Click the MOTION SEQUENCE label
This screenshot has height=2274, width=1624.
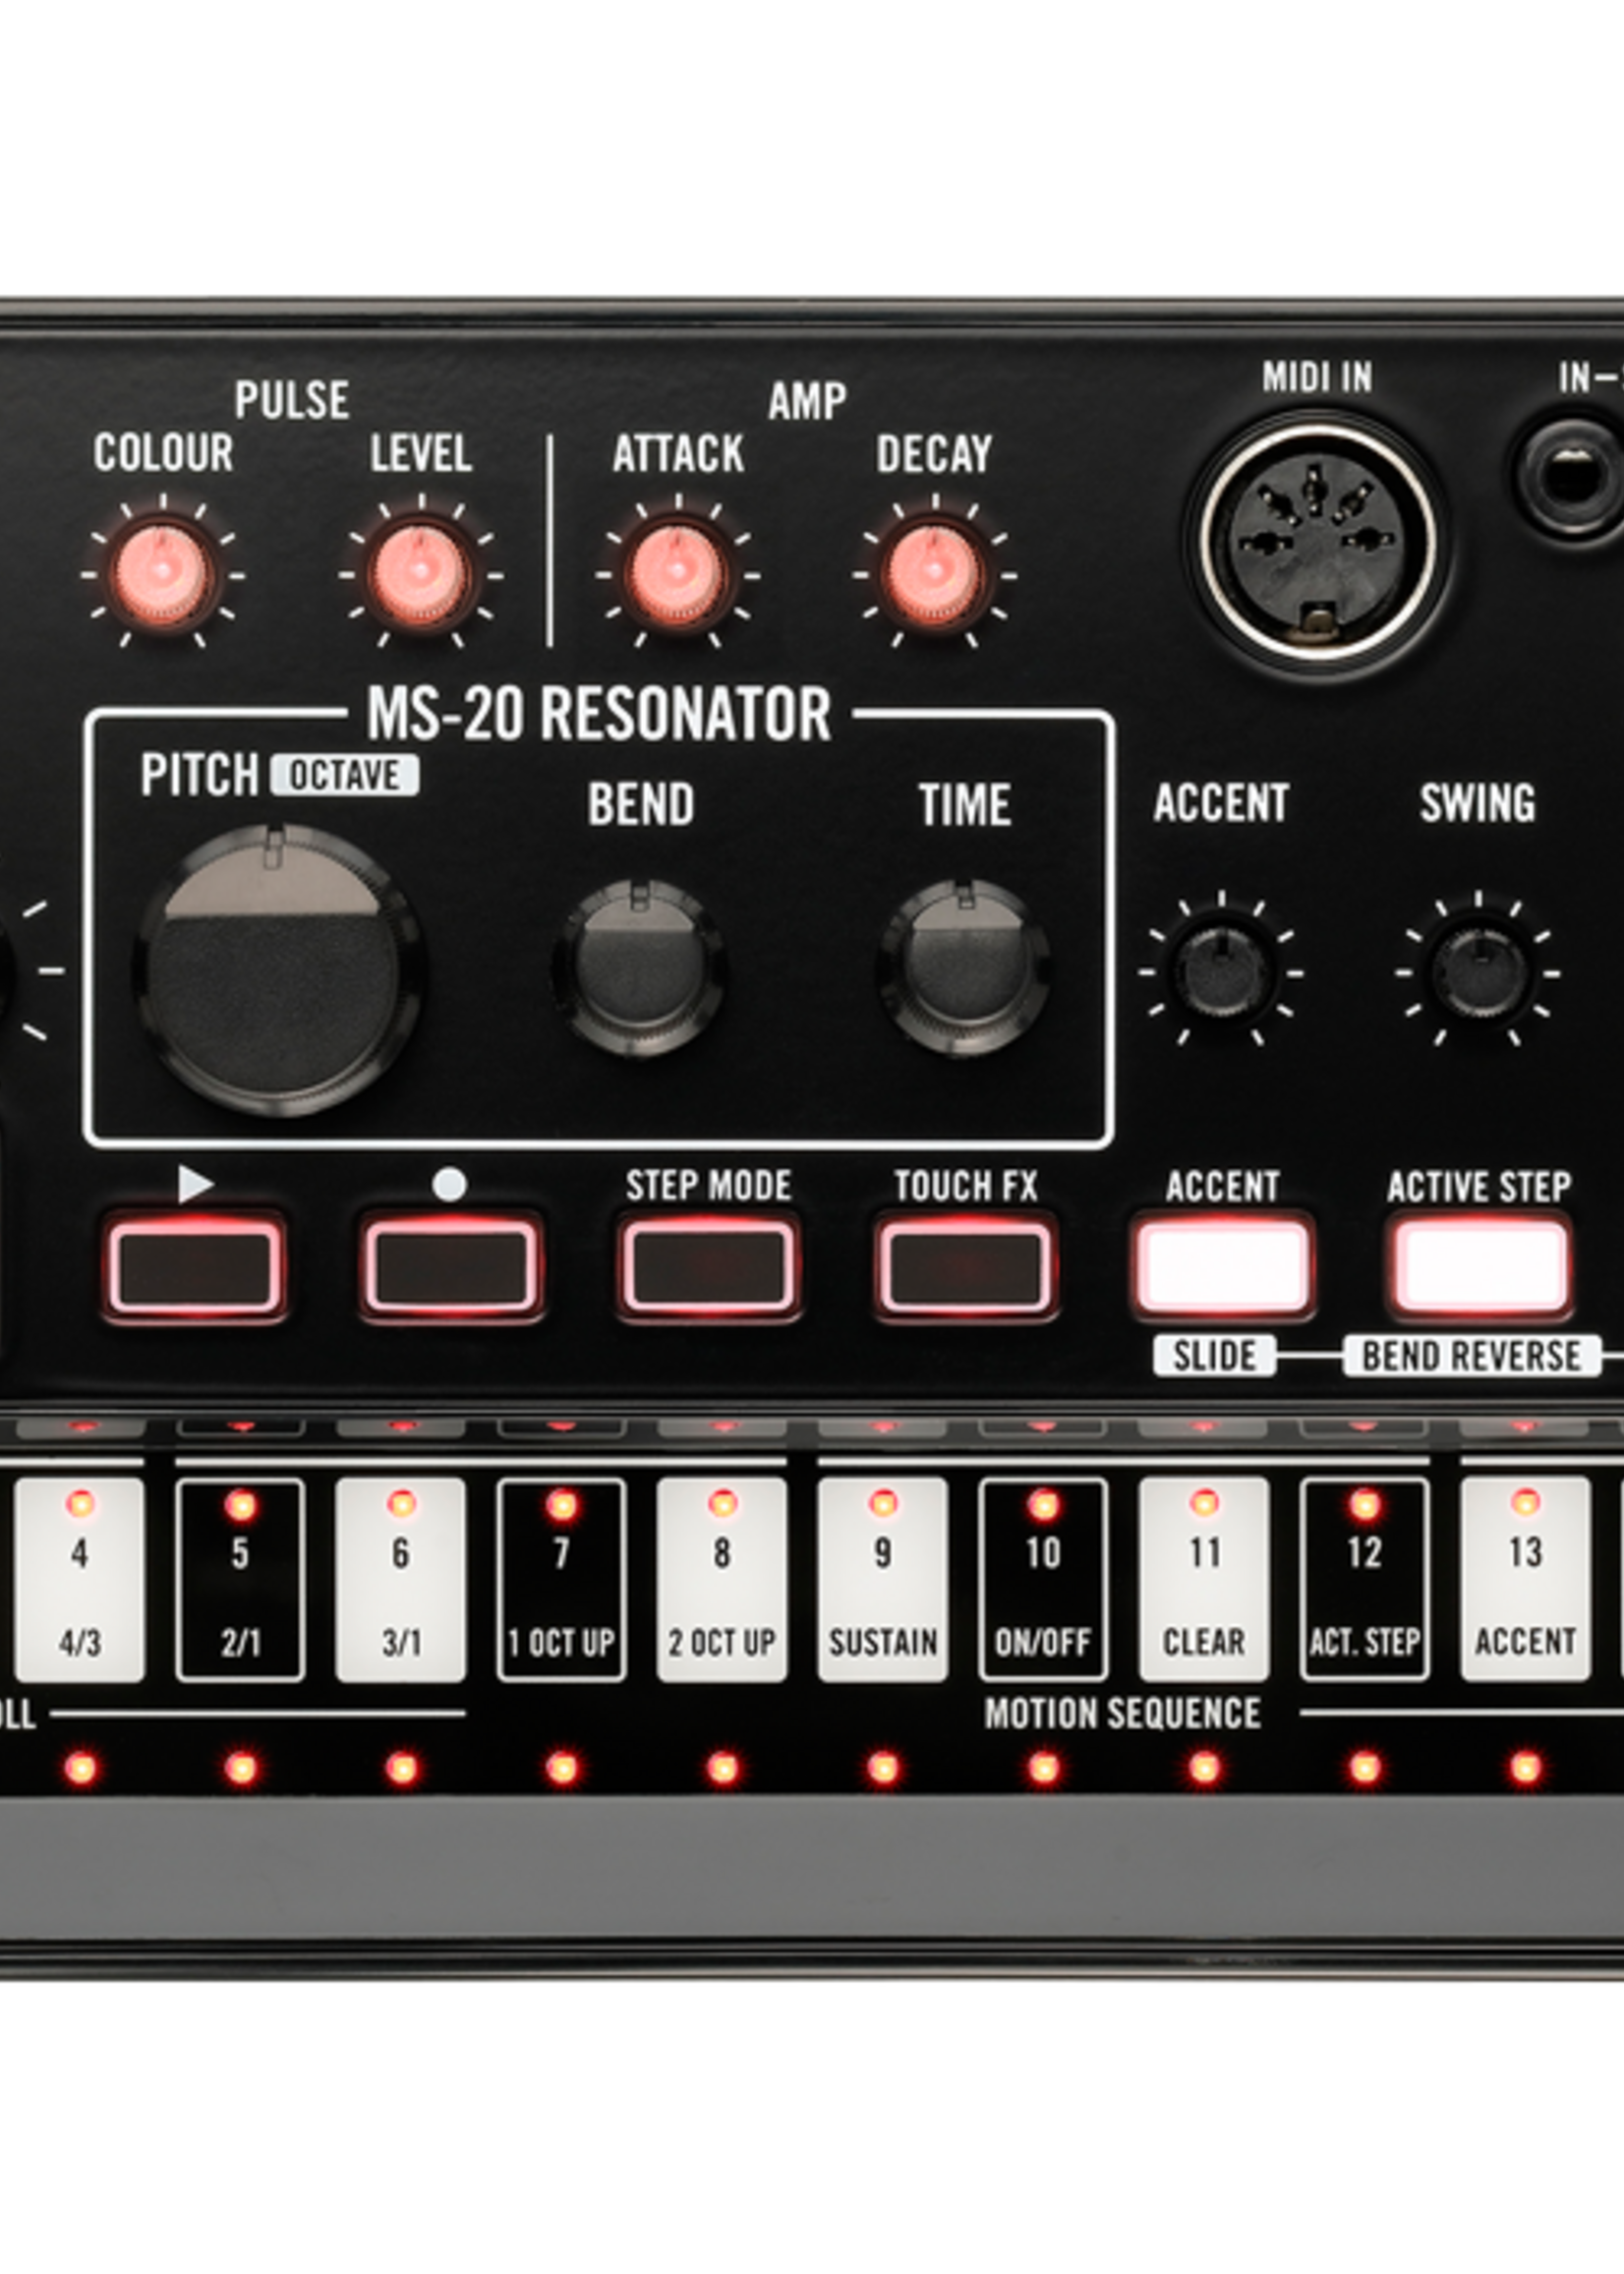click(1122, 1714)
